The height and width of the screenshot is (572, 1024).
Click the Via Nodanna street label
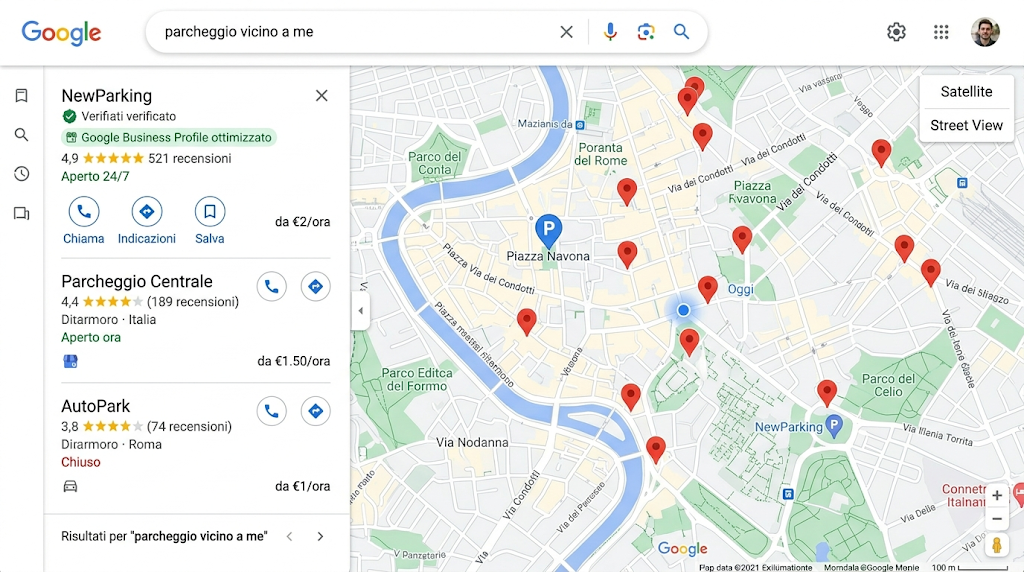(x=472, y=443)
